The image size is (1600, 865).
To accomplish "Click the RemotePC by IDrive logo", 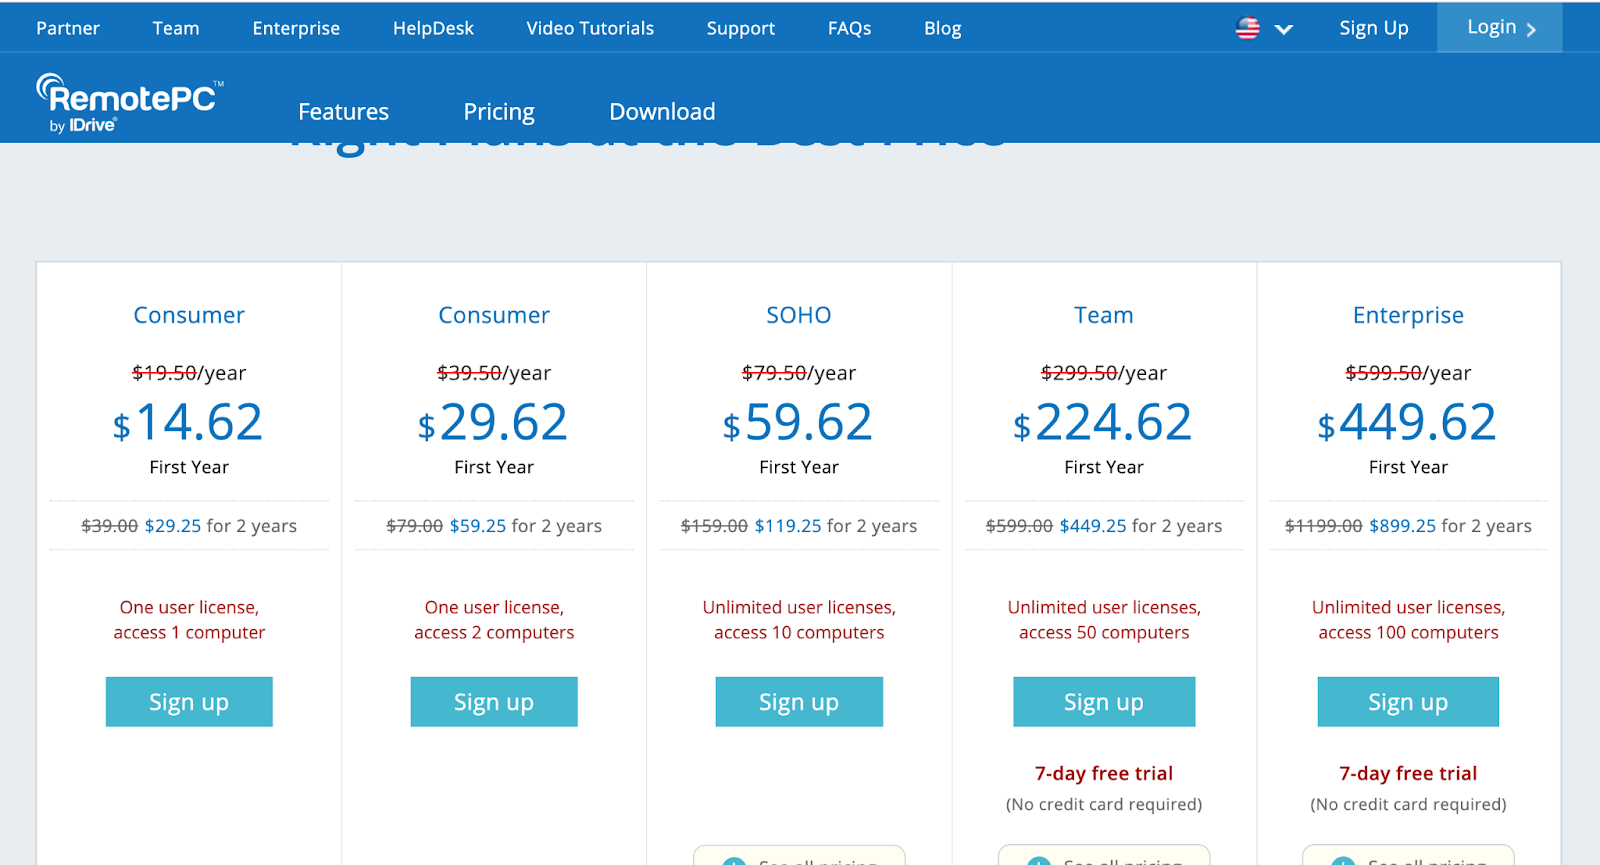I will click(130, 103).
